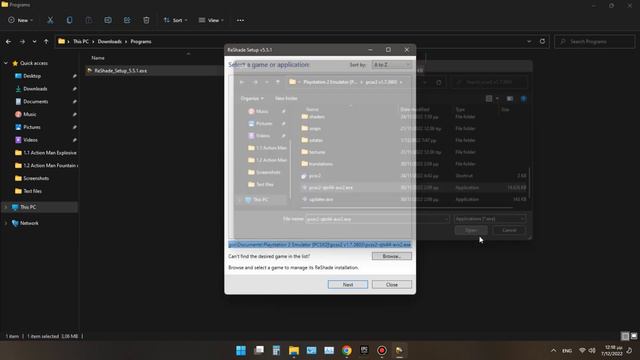Click the File name field in Open dialog
Image resolution: width=640 pixels, height=360 pixels.
pyautogui.click(x=378, y=219)
